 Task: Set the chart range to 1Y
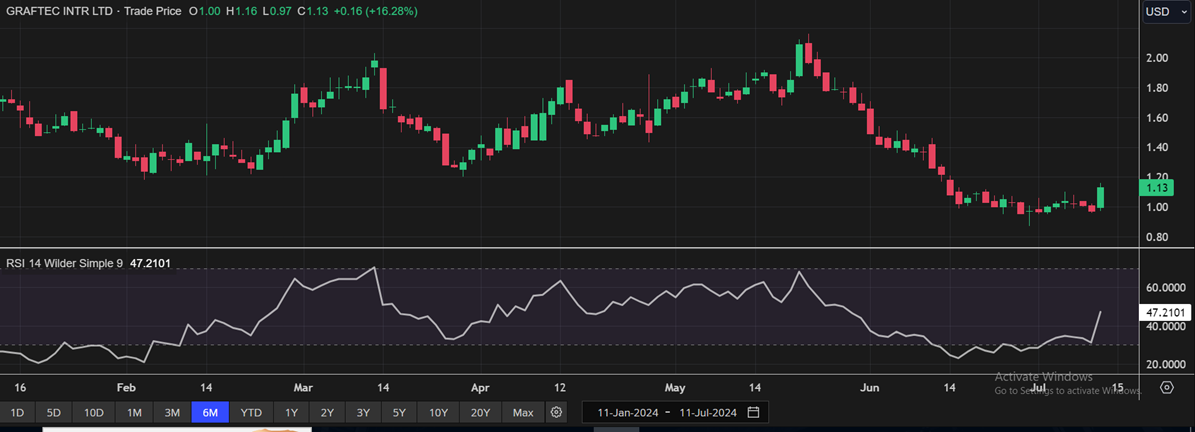tap(291, 412)
